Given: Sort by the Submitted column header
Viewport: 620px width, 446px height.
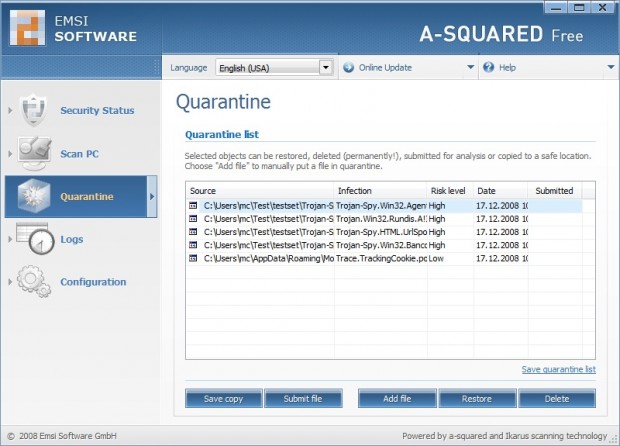Looking at the screenshot, I should pyautogui.click(x=555, y=191).
